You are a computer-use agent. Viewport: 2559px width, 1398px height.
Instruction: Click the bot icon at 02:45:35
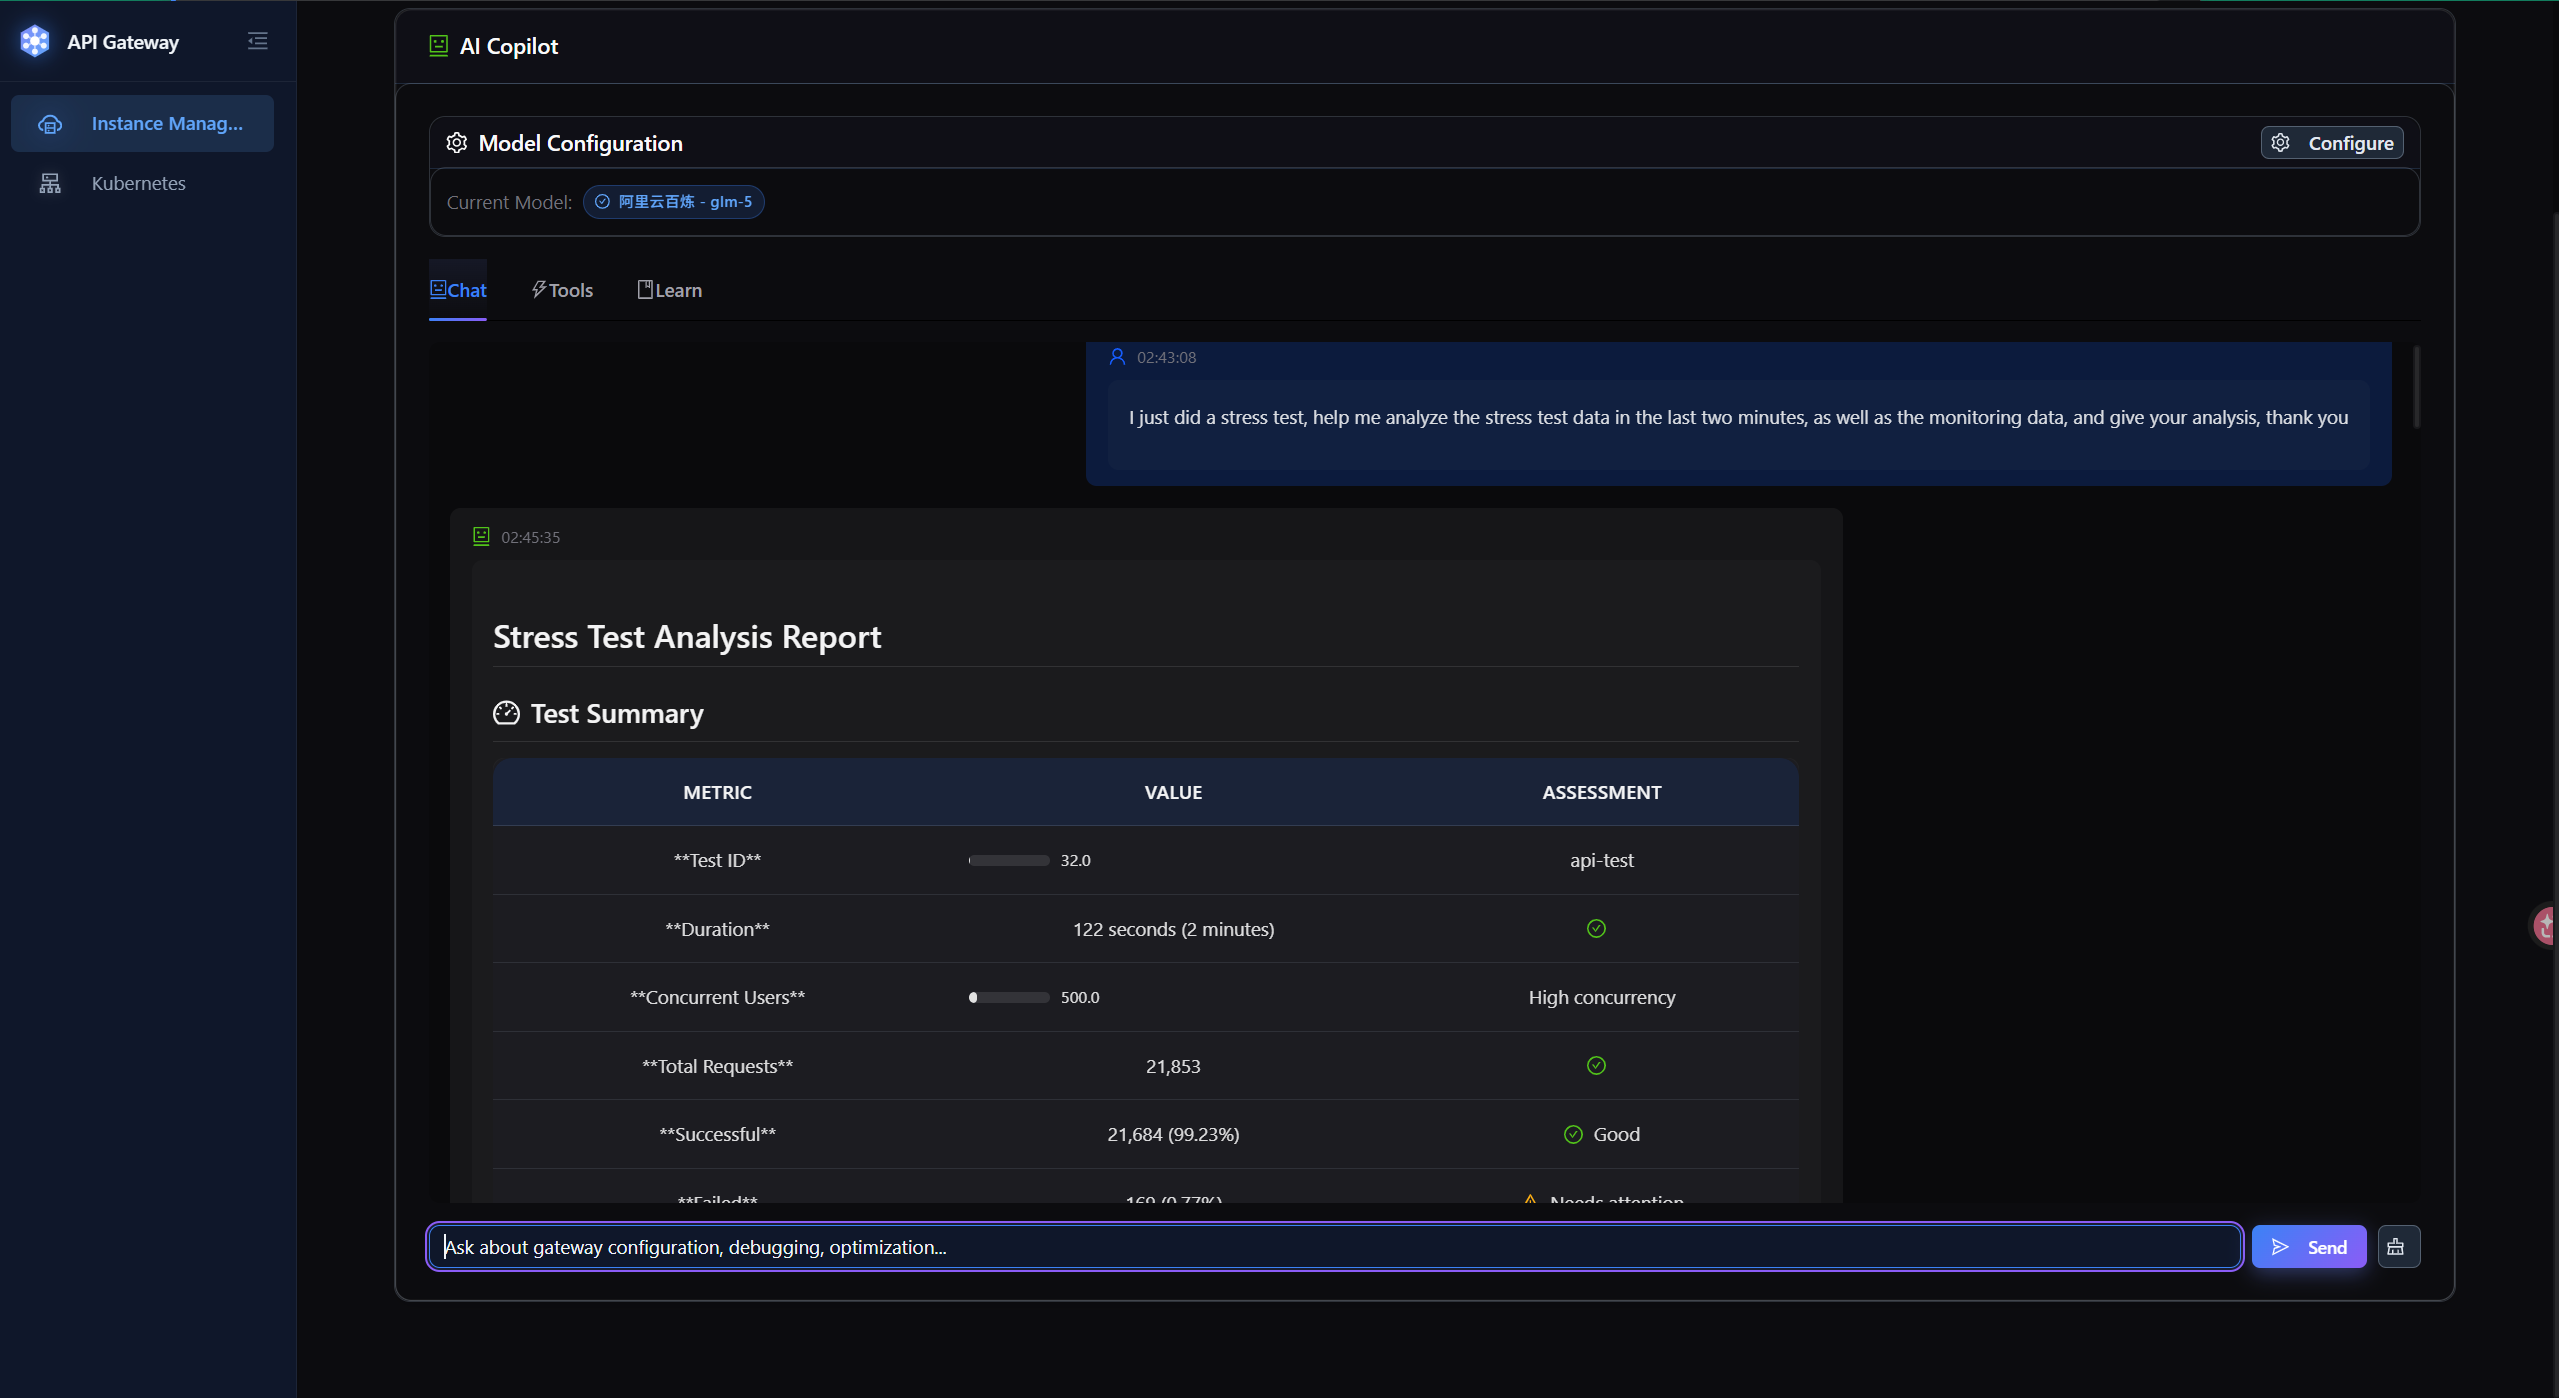(481, 536)
